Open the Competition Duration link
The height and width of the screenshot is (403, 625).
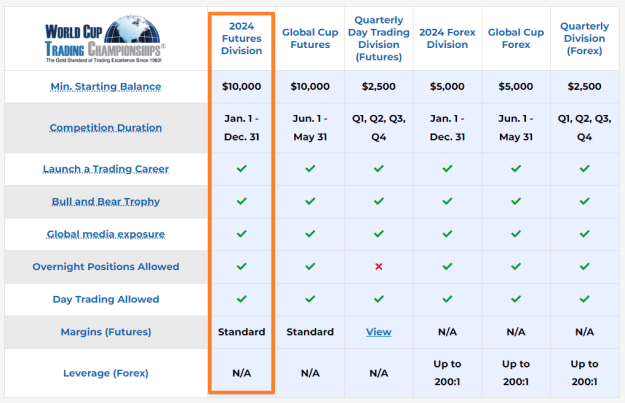pos(106,128)
